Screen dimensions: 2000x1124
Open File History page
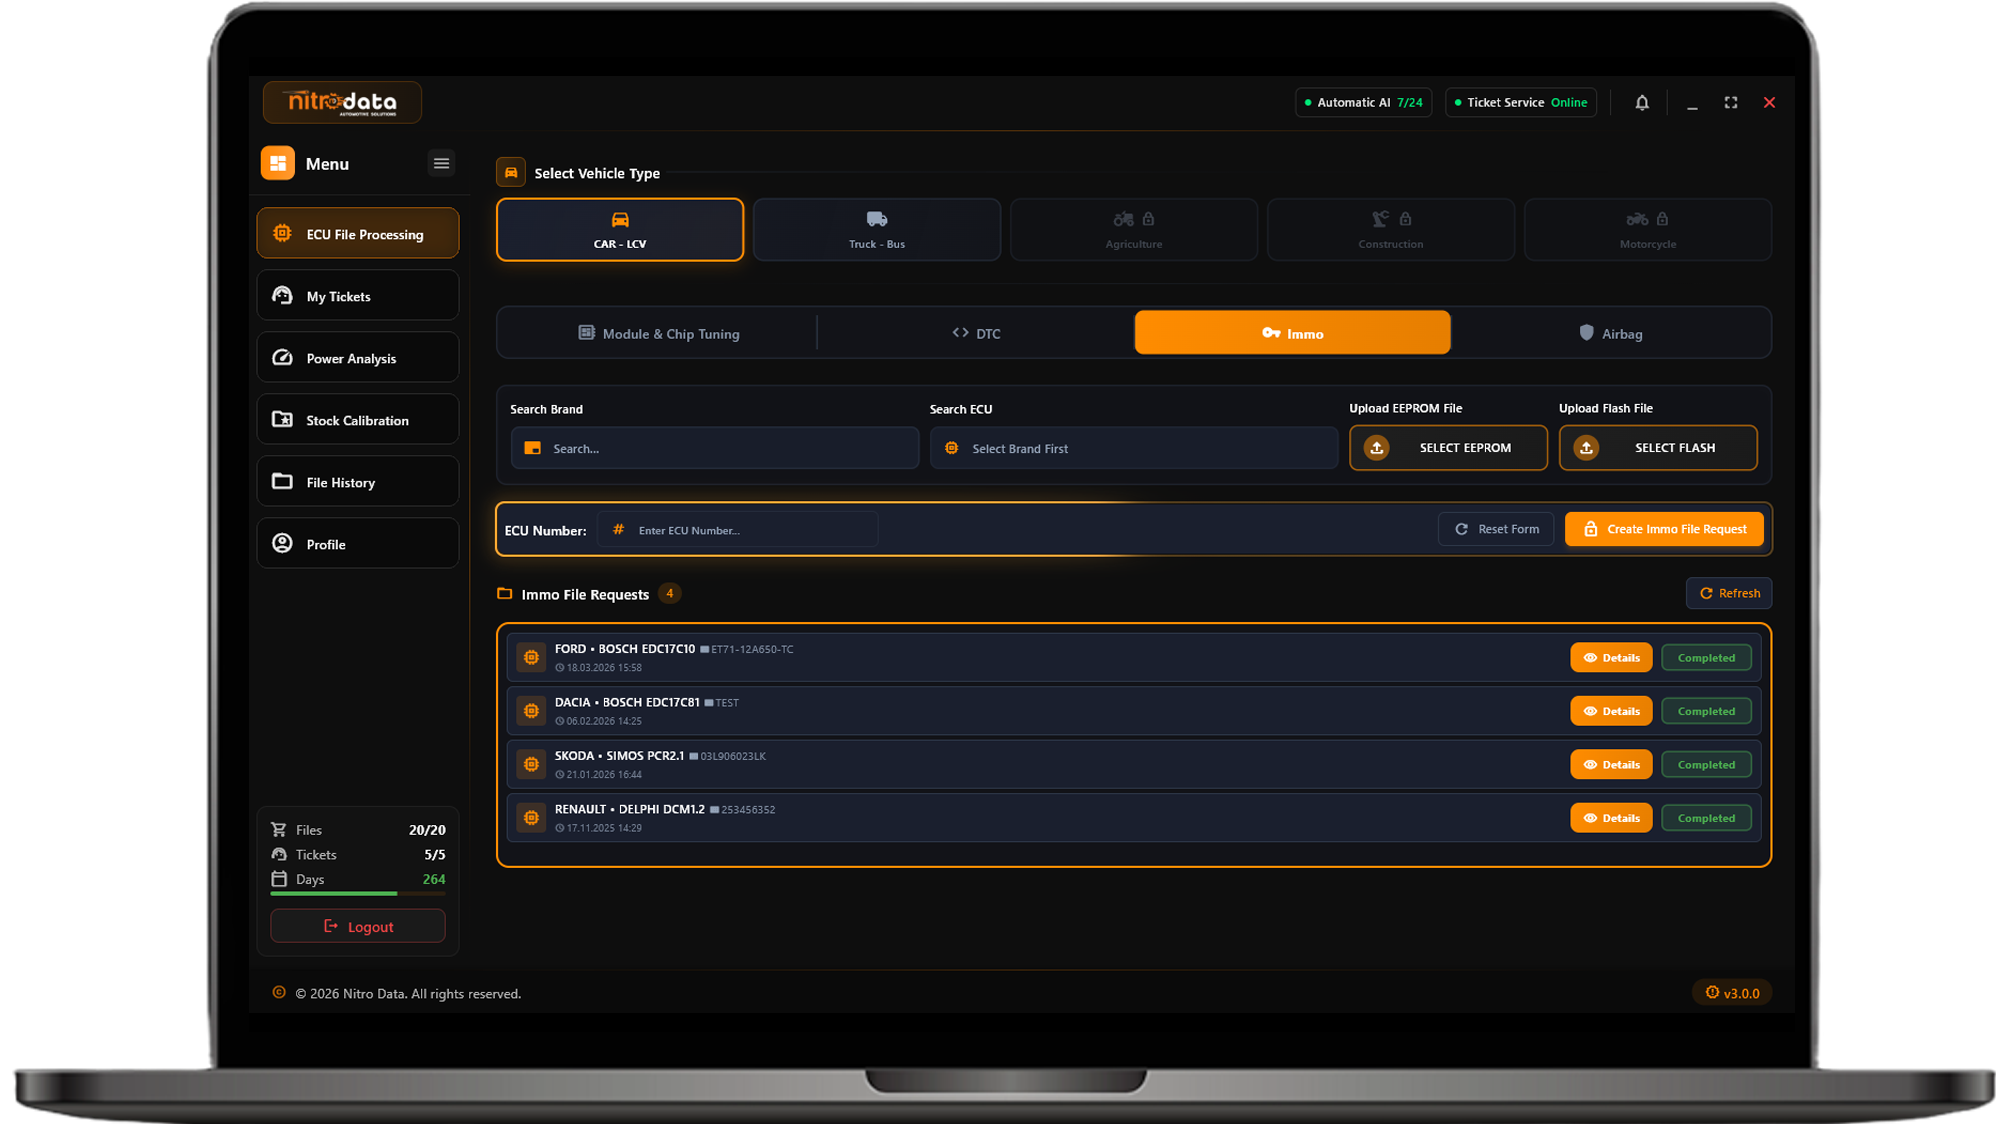[x=358, y=482]
